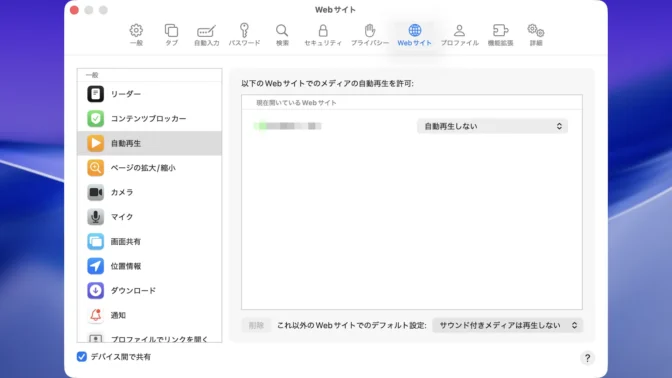Open the 機能拡張 (Extensions) icon tab

click(x=501, y=35)
